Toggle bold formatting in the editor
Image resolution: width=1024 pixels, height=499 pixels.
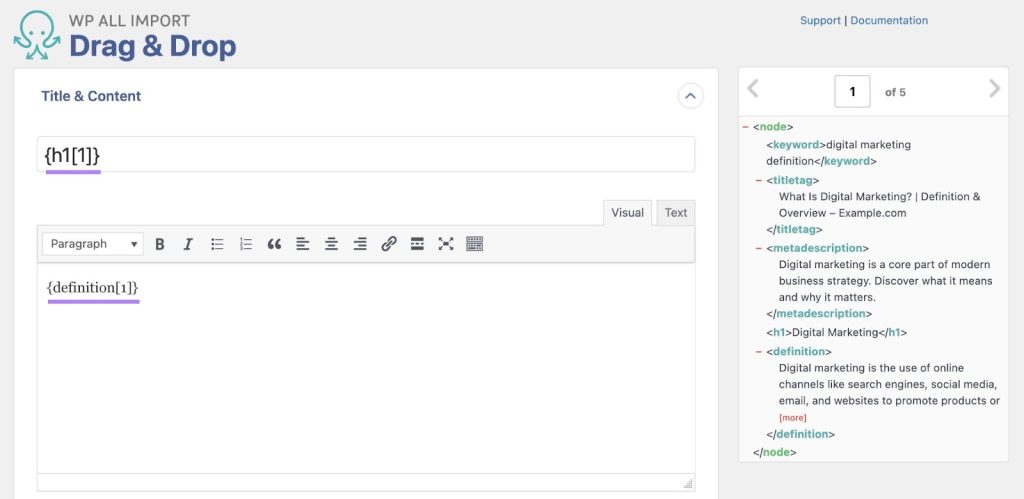point(159,244)
